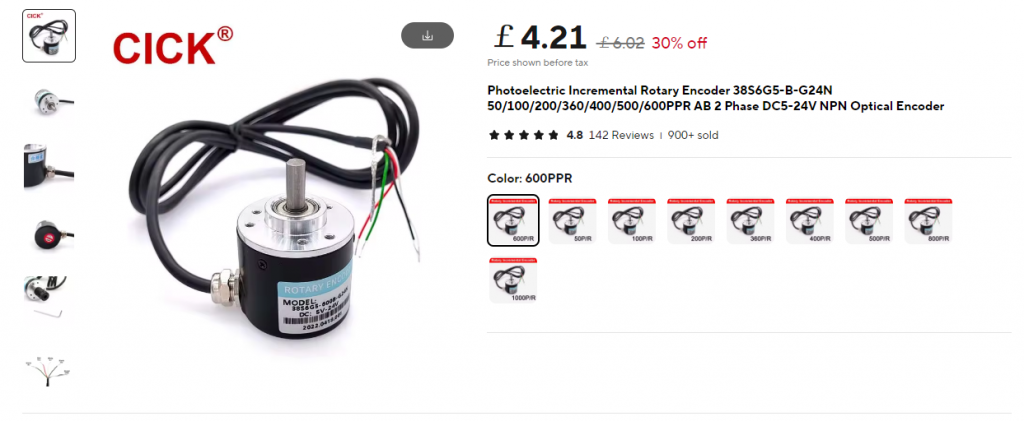Viewport: 1024px width, 421px height.
Task: Choose the 50P/R variant swatch
Action: point(571,221)
